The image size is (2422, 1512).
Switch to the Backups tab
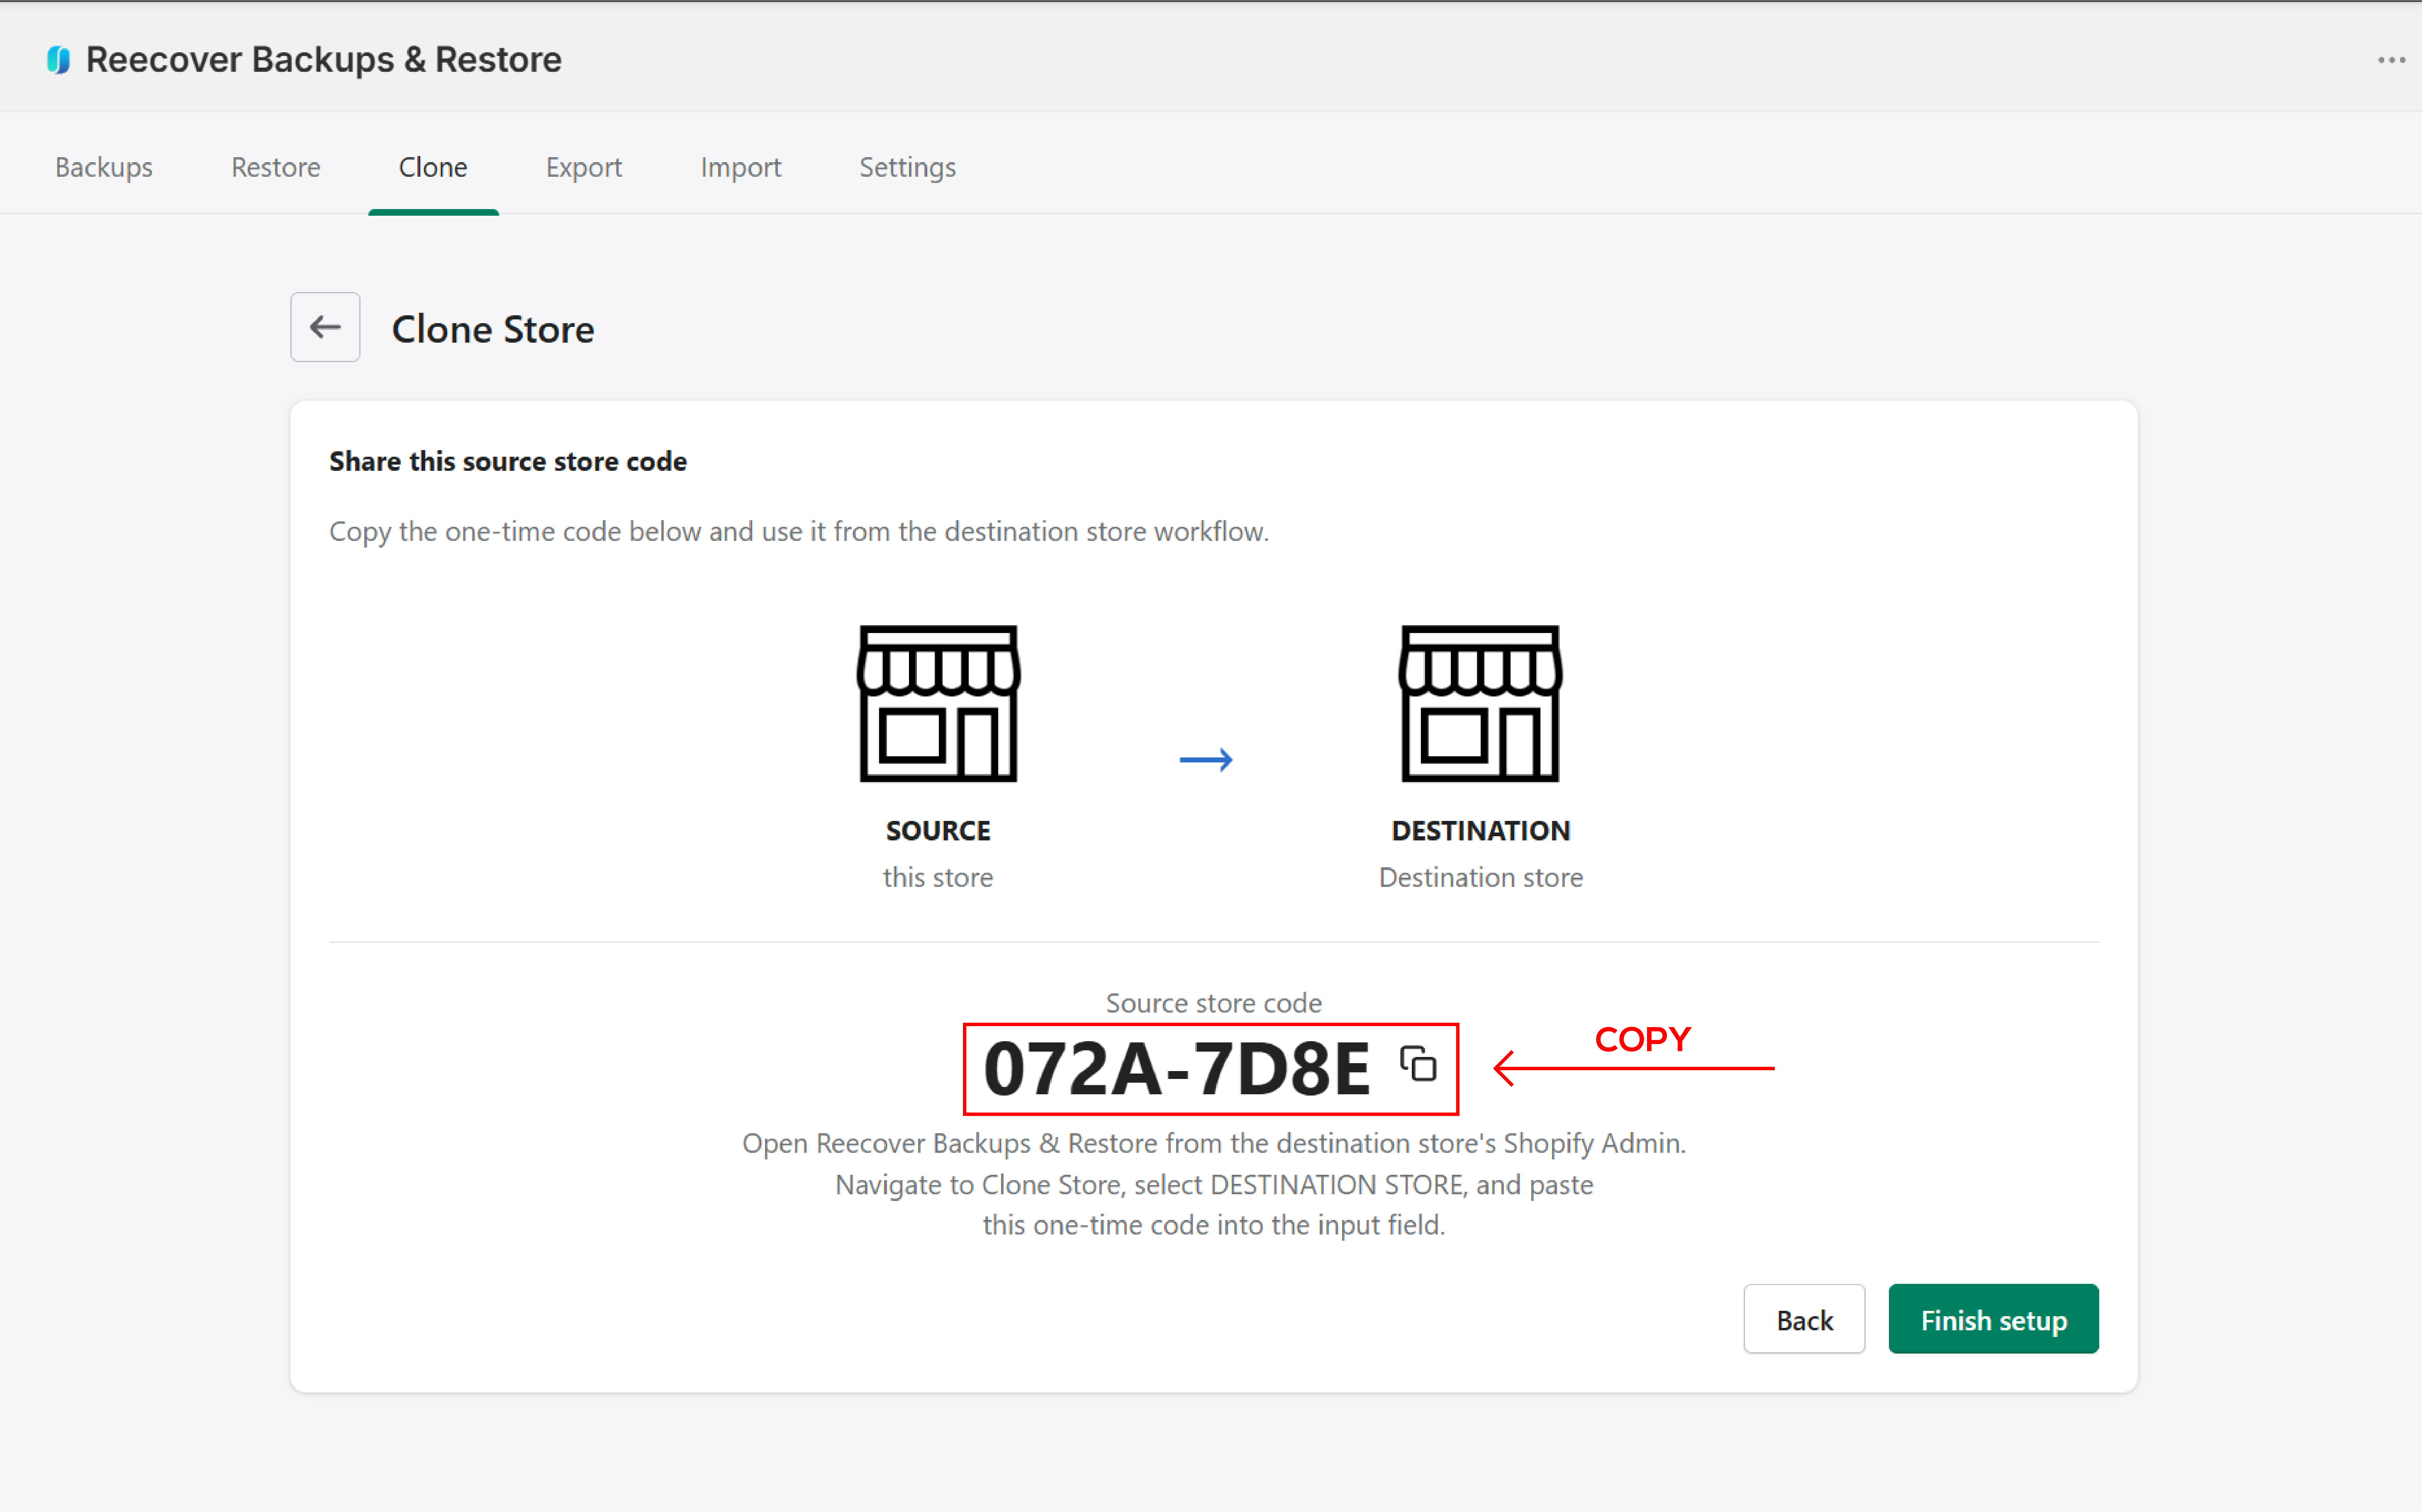point(104,167)
